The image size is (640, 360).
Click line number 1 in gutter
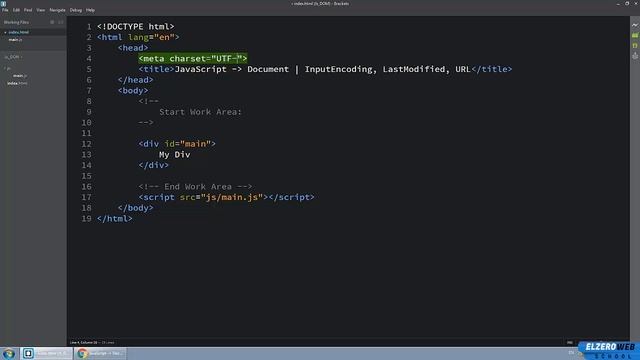(89, 27)
